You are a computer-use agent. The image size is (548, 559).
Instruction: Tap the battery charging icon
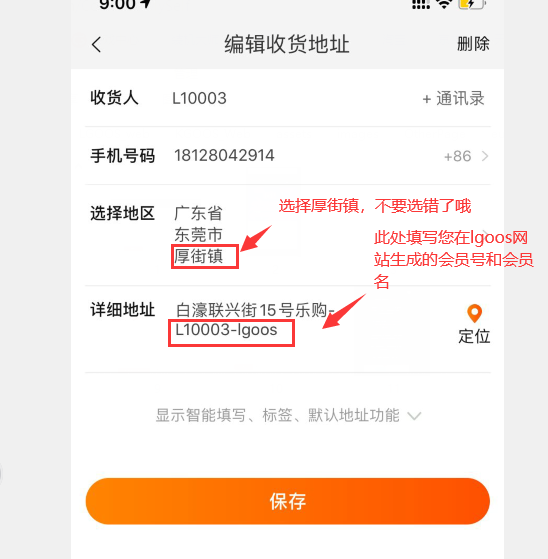pos(472,4)
